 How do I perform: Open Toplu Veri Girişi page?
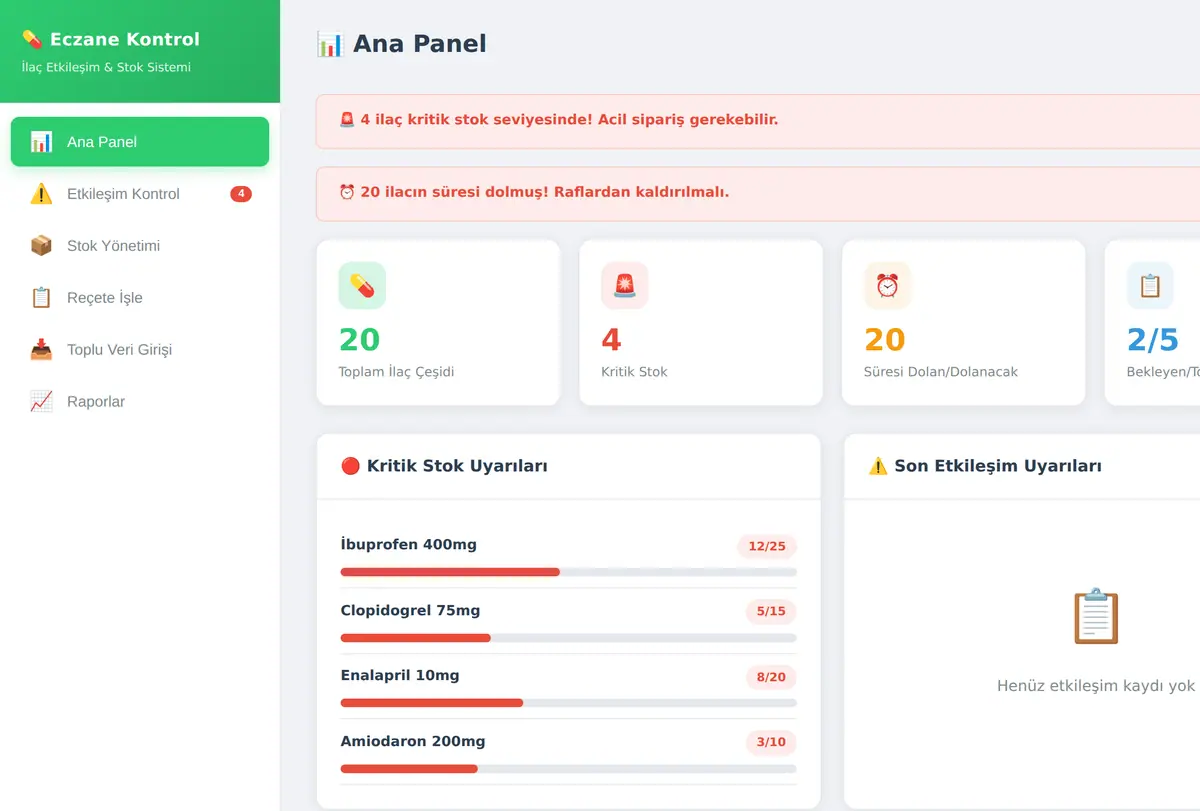(x=140, y=350)
